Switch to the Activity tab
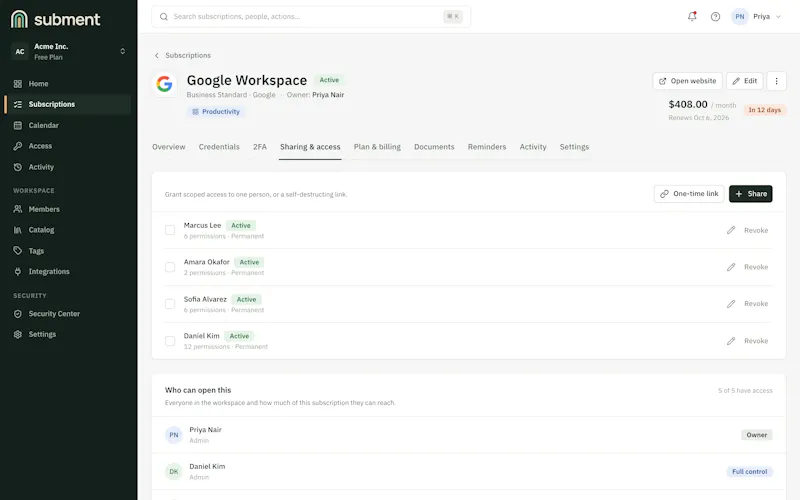This screenshot has height=500, width=800. [533, 147]
